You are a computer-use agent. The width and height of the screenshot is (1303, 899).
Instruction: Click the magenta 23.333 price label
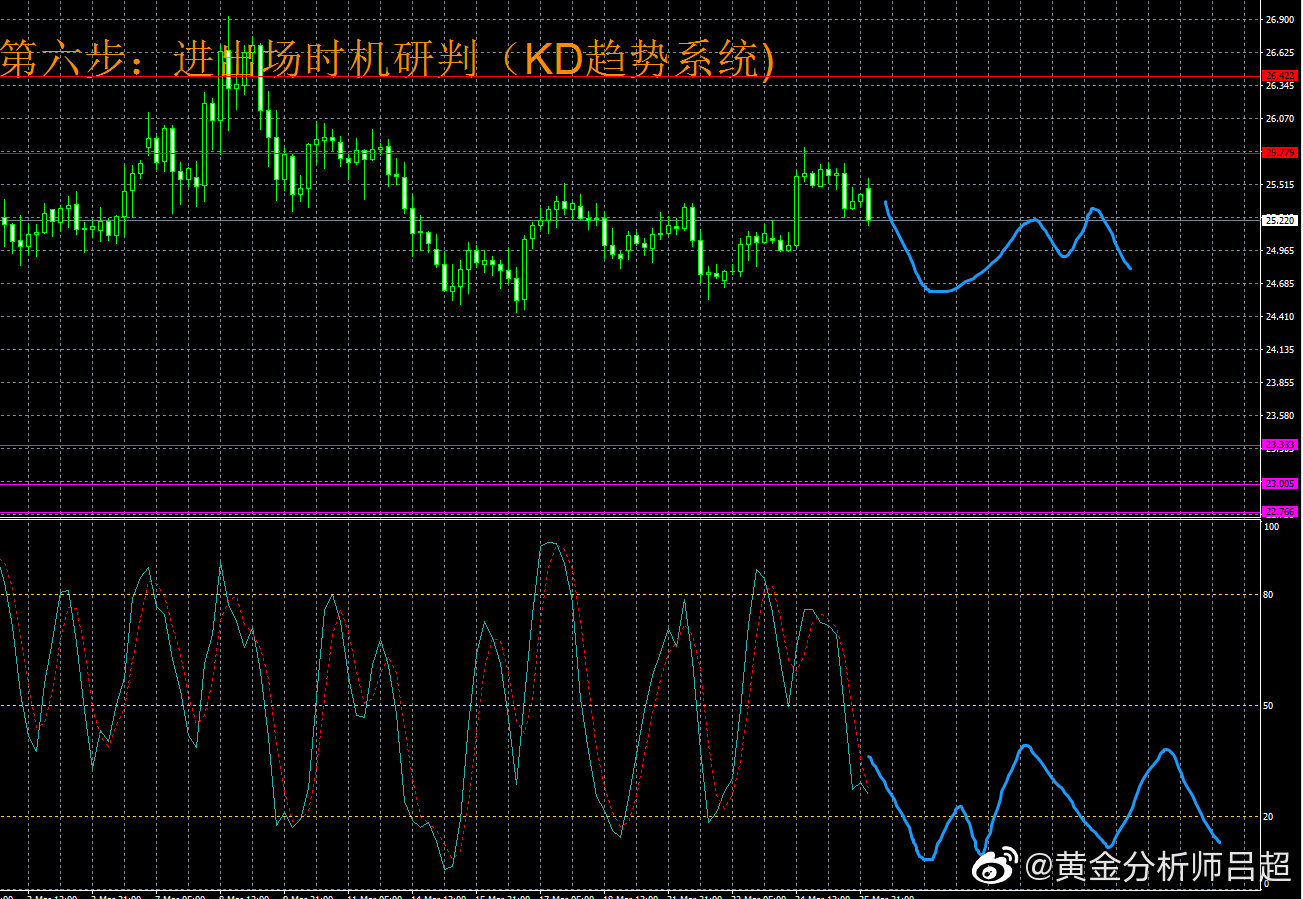pos(1280,445)
